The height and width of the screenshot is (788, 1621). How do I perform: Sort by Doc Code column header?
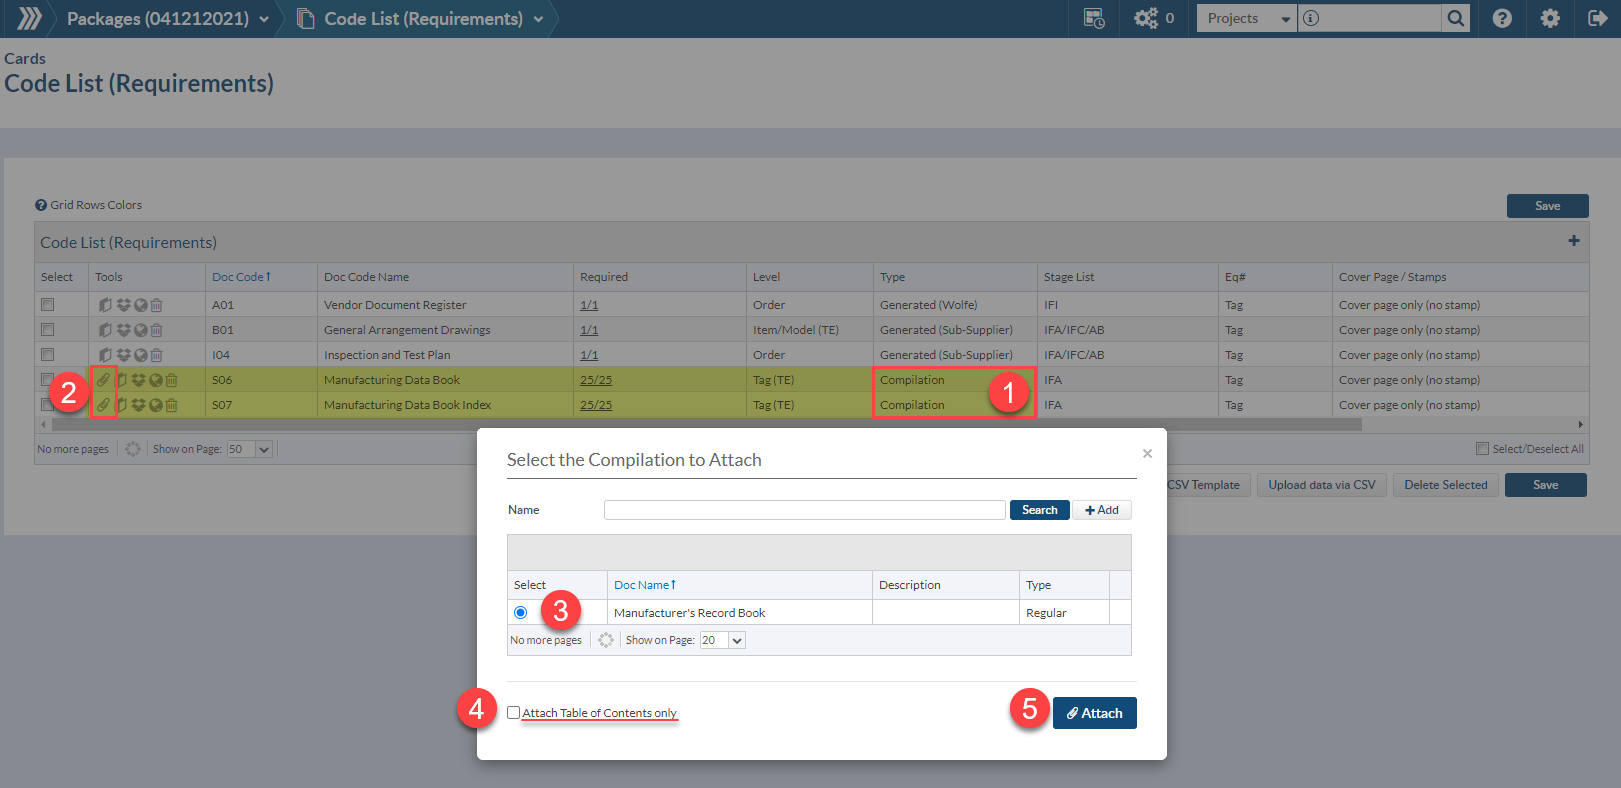[241, 277]
